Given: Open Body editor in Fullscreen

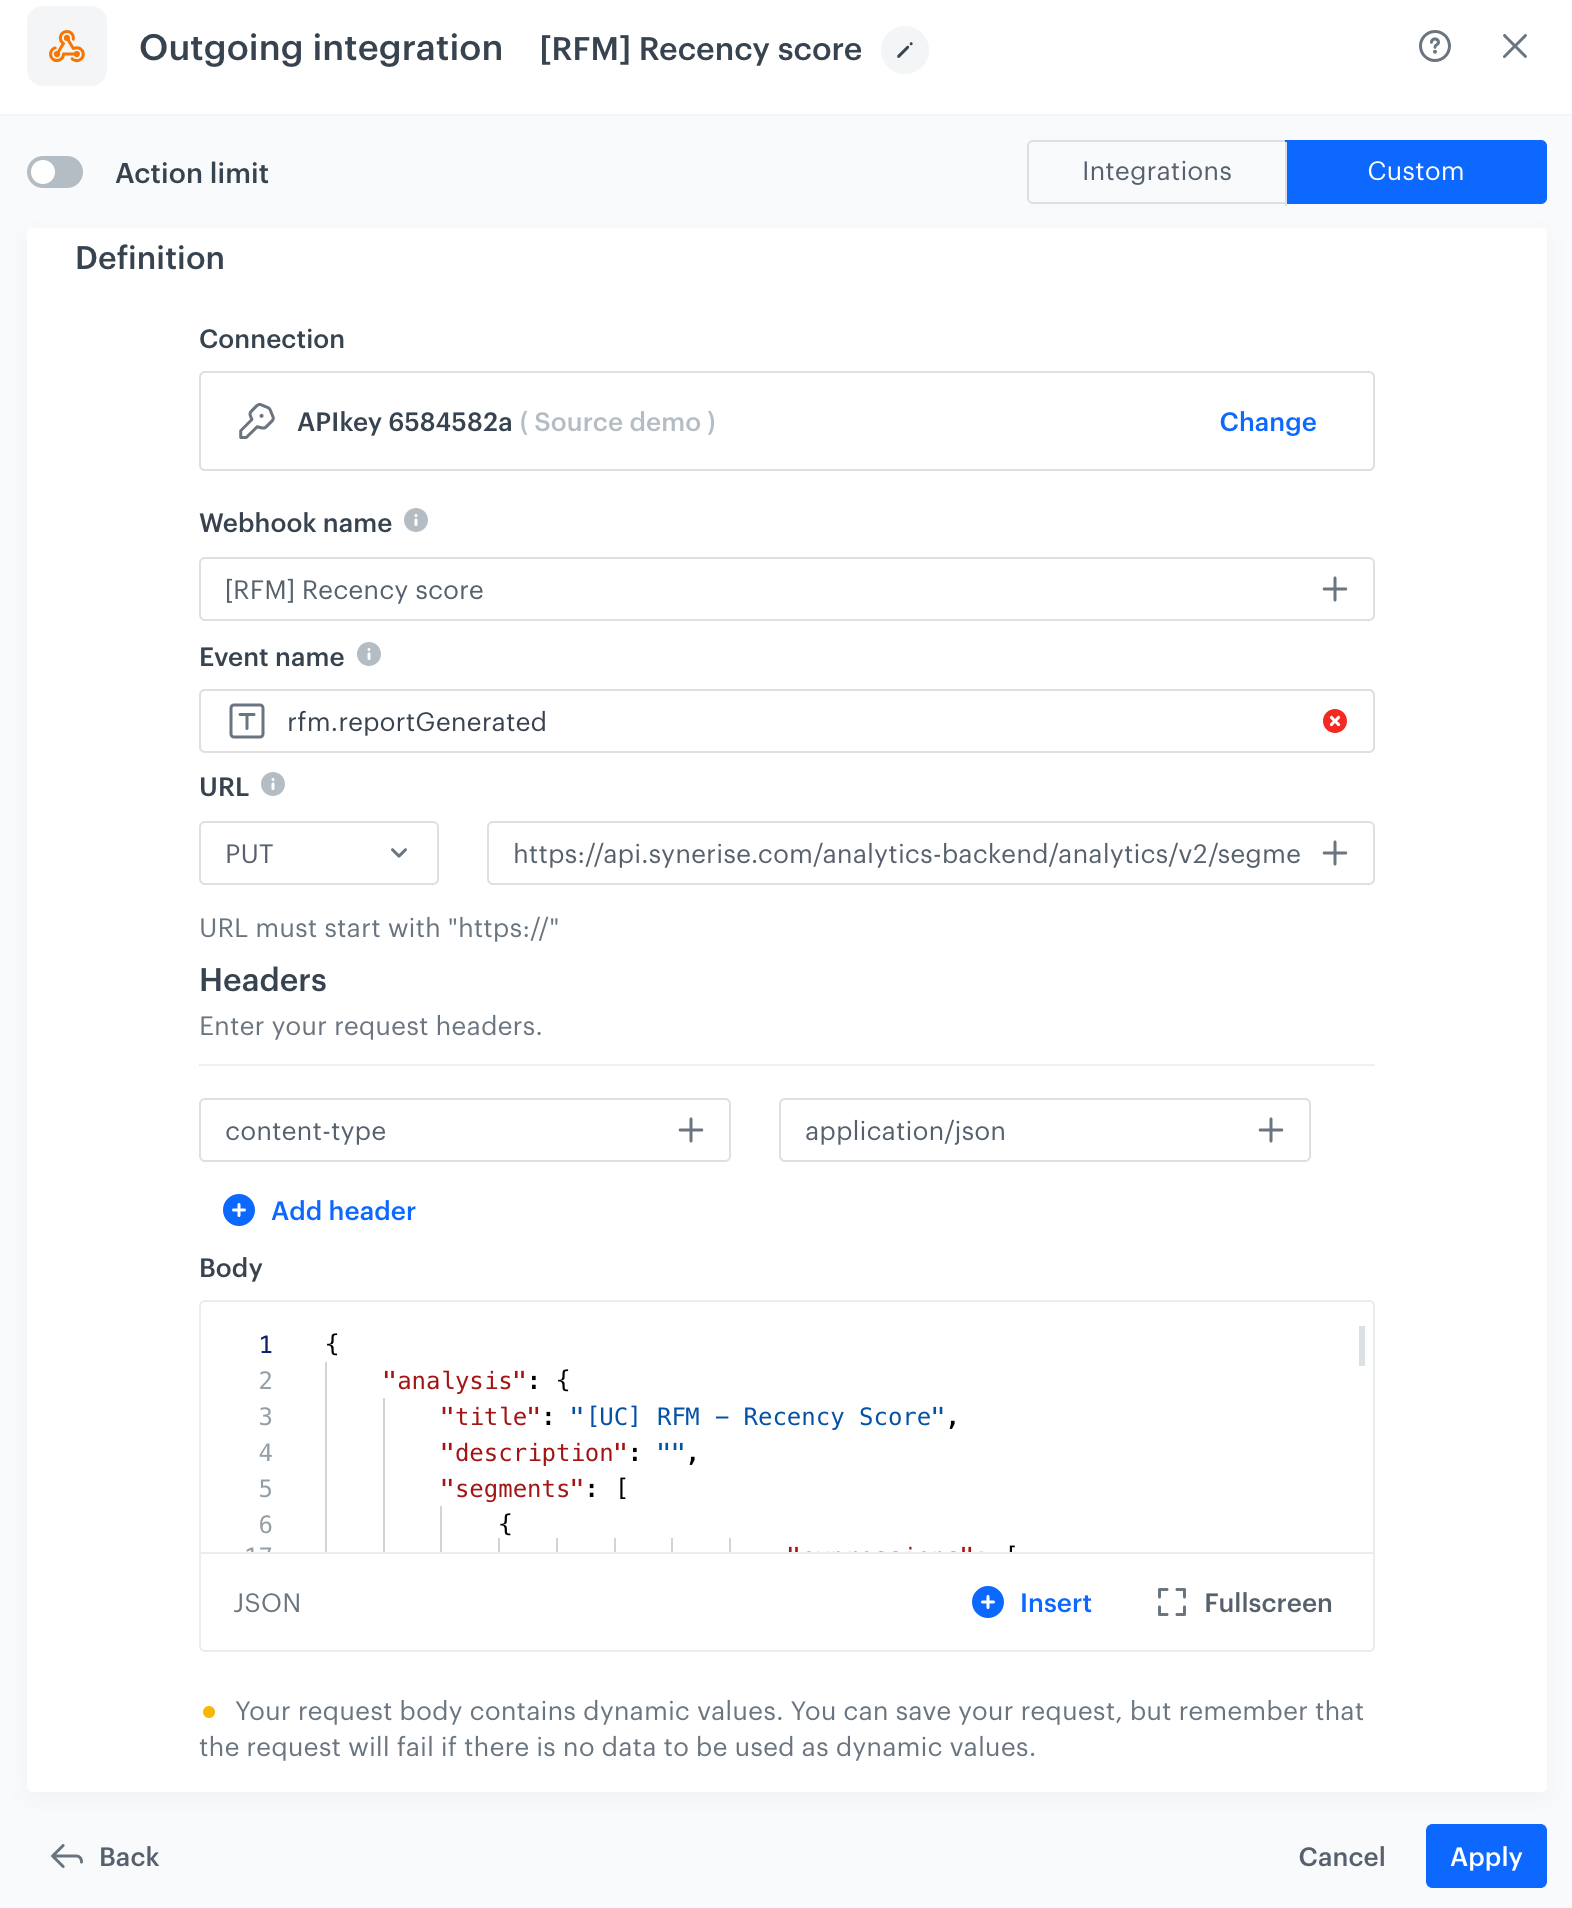Looking at the screenshot, I should point(1244,1602).
